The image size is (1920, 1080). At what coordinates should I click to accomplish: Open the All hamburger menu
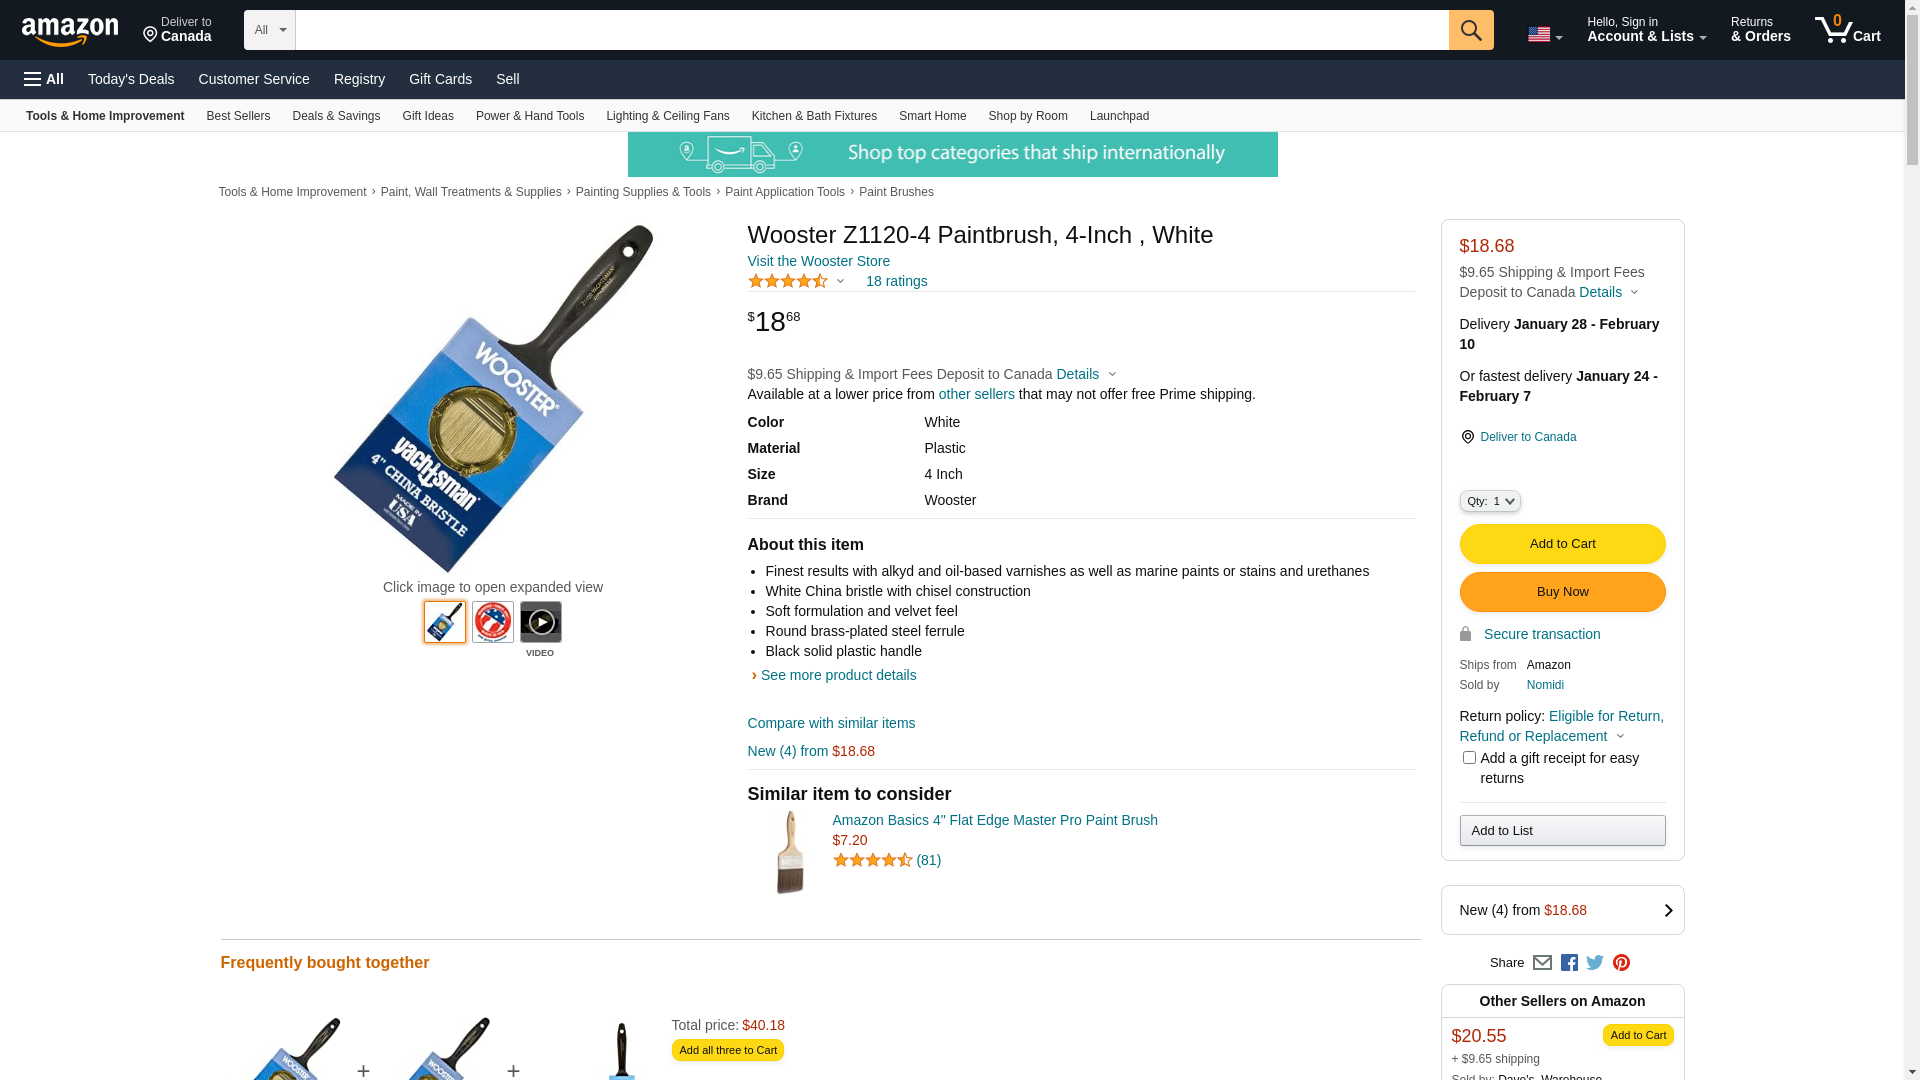44,79
